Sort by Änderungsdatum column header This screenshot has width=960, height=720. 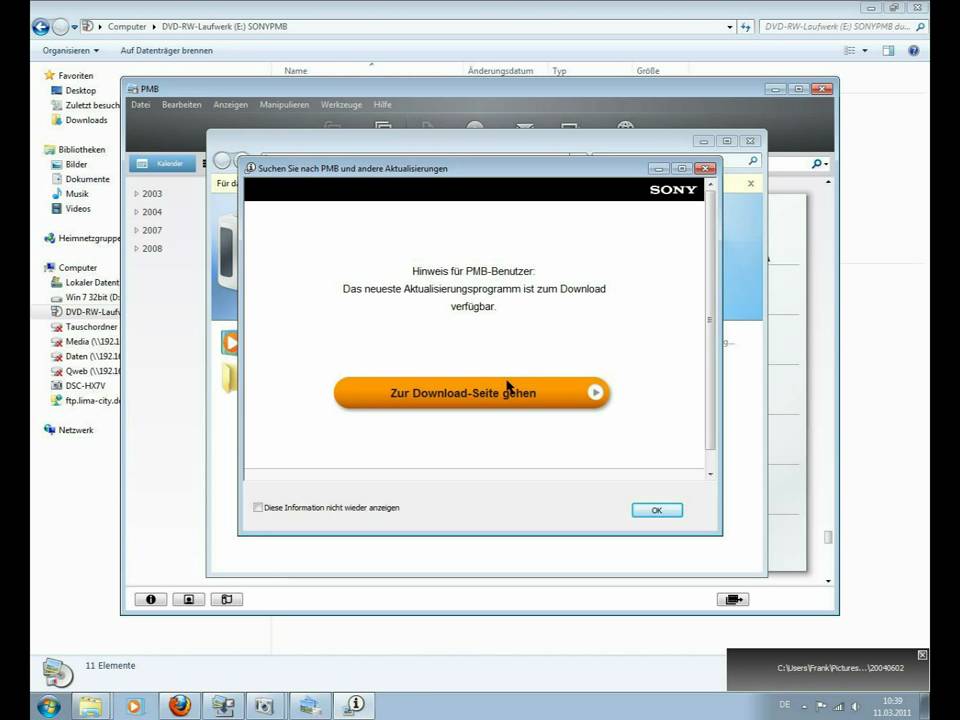(500, 70)
